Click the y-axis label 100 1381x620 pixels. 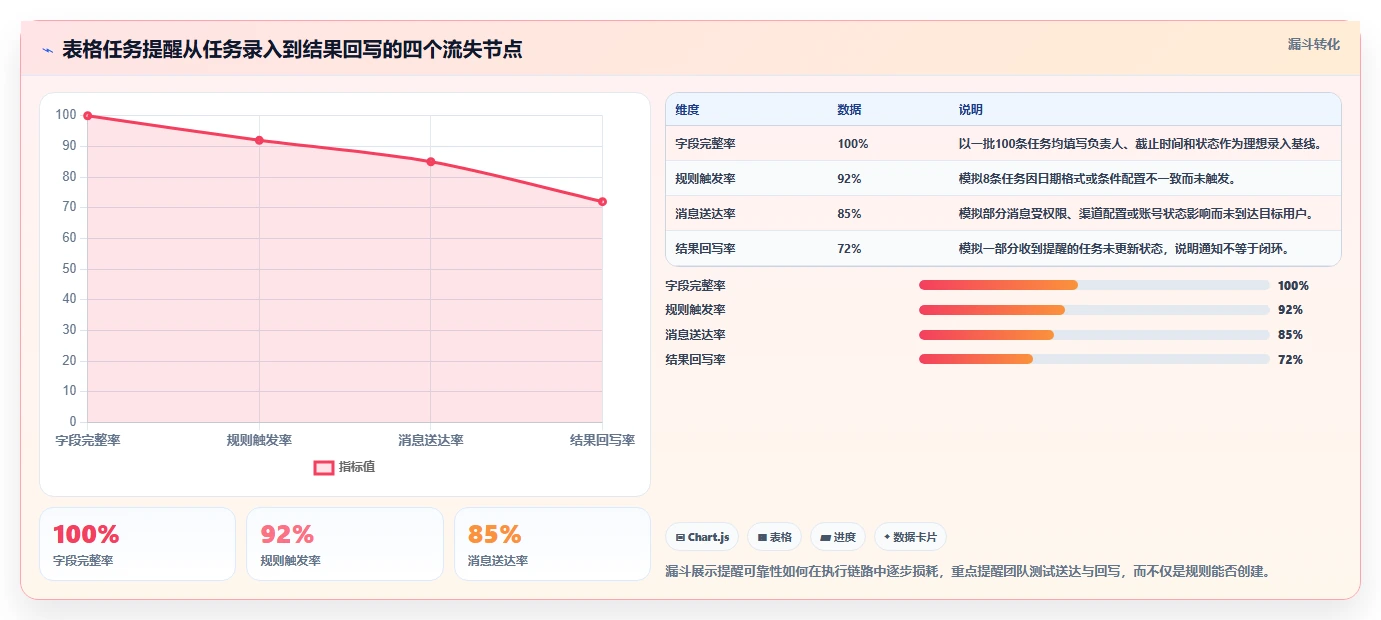point(66,115)
